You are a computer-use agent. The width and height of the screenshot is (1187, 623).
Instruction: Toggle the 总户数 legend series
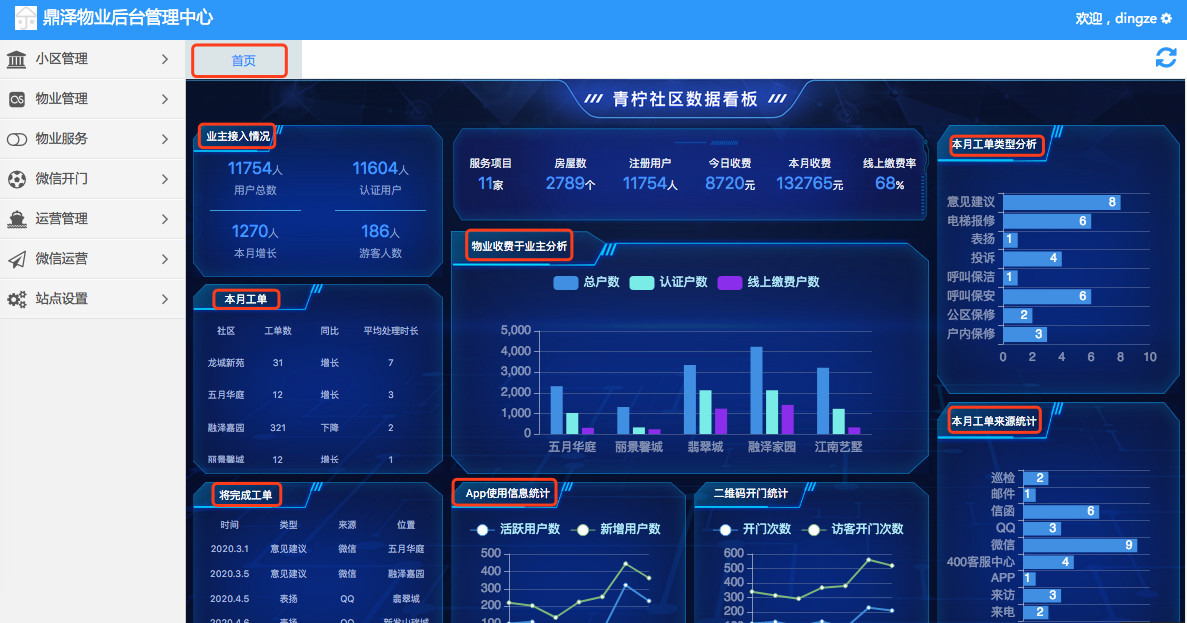(x=586, y=282)
